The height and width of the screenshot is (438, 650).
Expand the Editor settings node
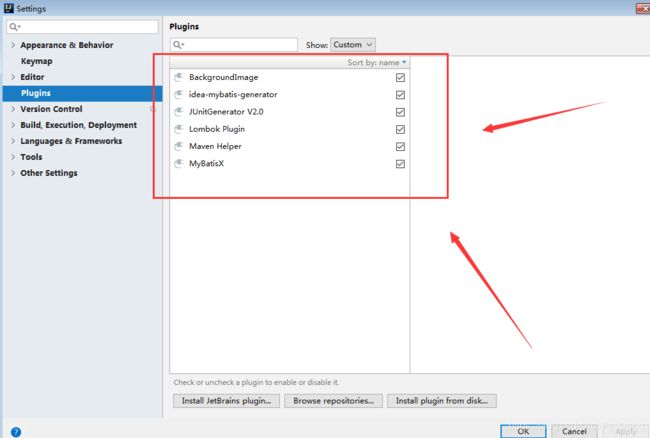click(13, 77)
